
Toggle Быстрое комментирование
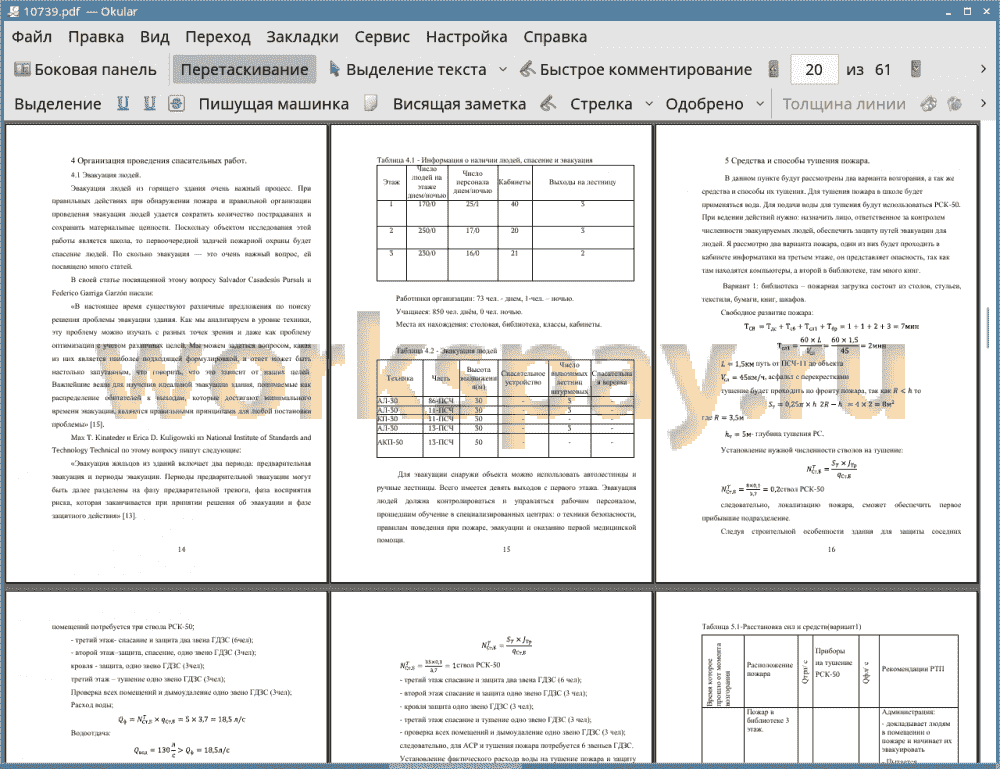(636, 70)
